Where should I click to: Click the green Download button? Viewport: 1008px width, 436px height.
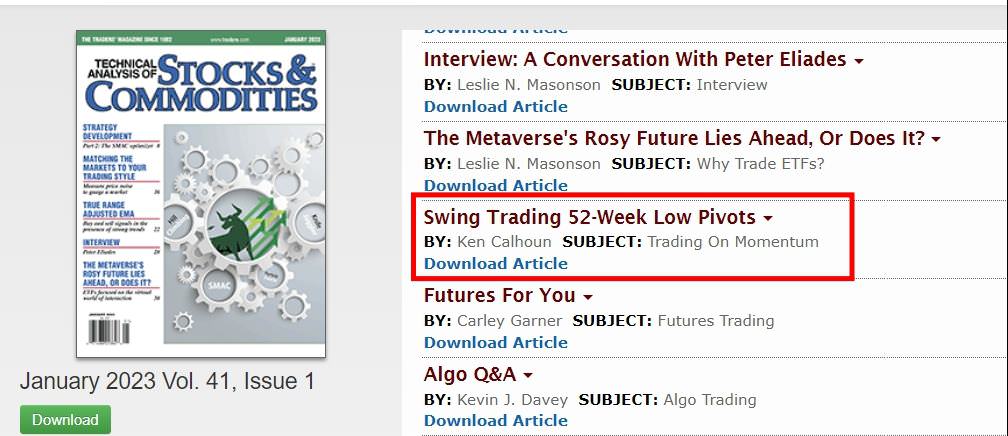[x=65, y=420]
